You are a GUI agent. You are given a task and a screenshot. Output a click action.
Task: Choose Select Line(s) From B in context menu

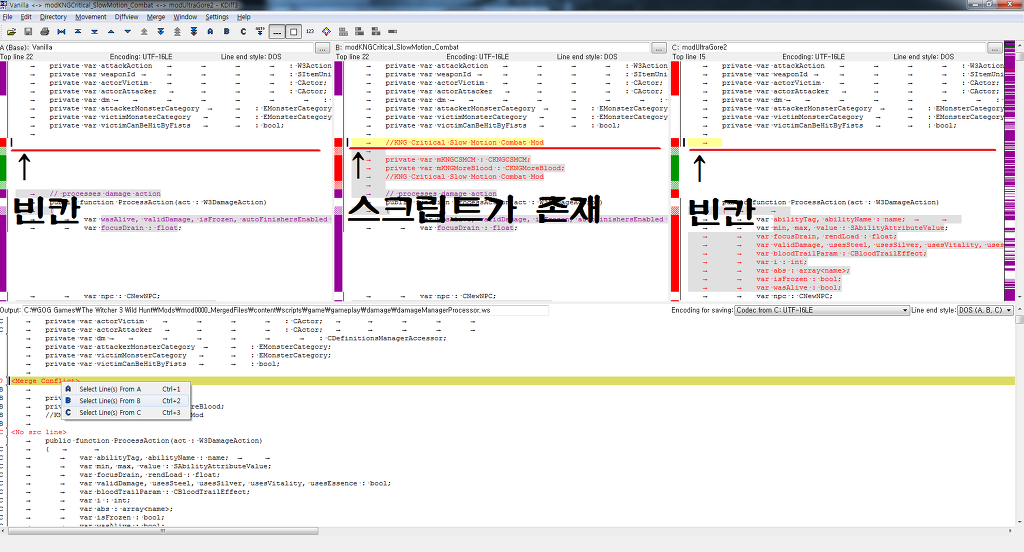(x=110, y=400)
